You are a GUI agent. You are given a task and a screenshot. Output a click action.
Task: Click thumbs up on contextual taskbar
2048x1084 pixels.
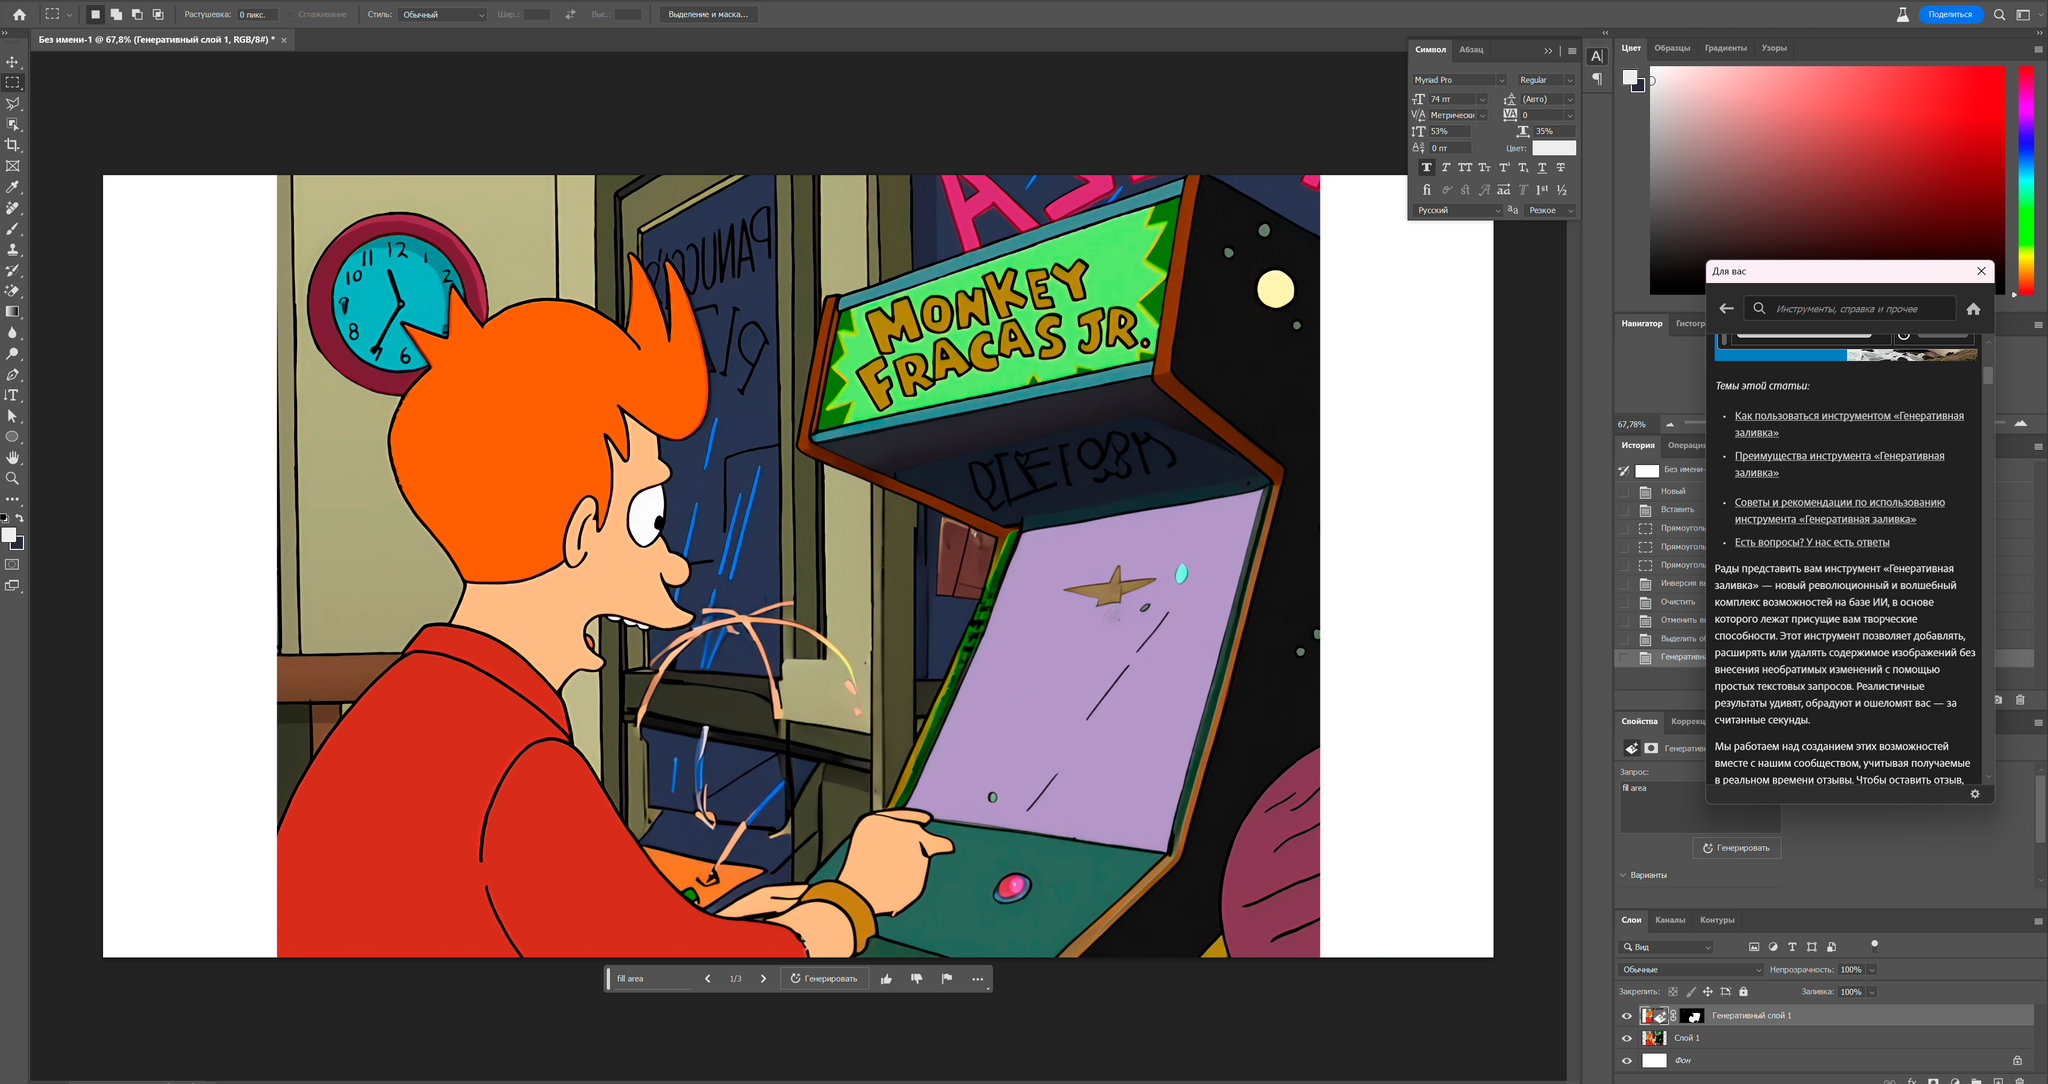click(x=886, y=979)
